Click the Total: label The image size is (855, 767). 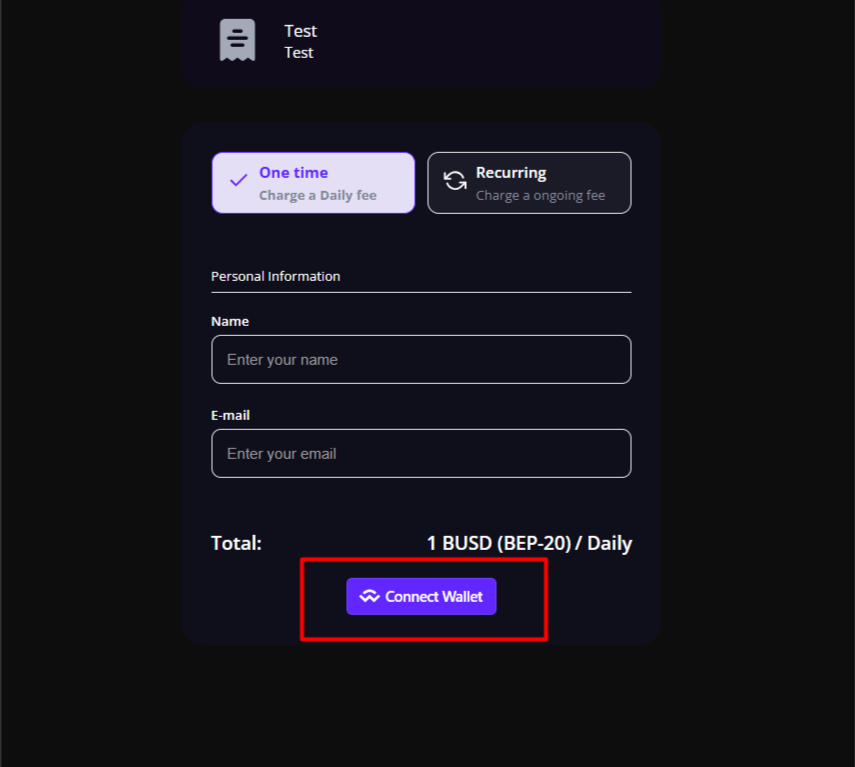(236, 544)
